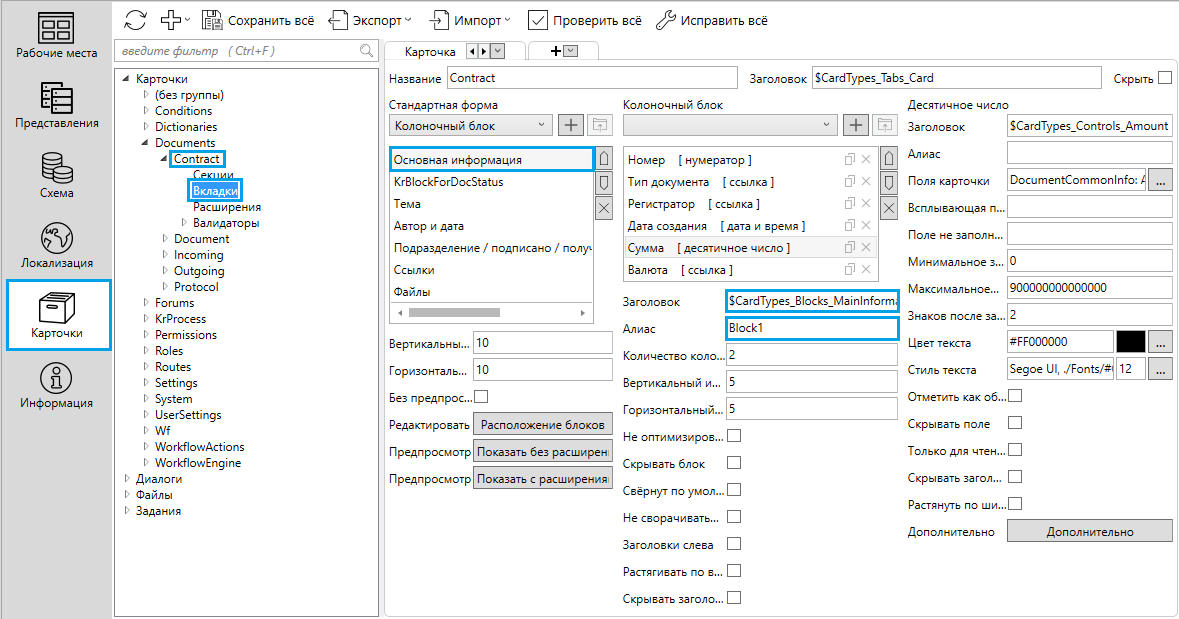
Task: Add a block with the plus button beside Стандартная форма
Action: coord(570,125)
